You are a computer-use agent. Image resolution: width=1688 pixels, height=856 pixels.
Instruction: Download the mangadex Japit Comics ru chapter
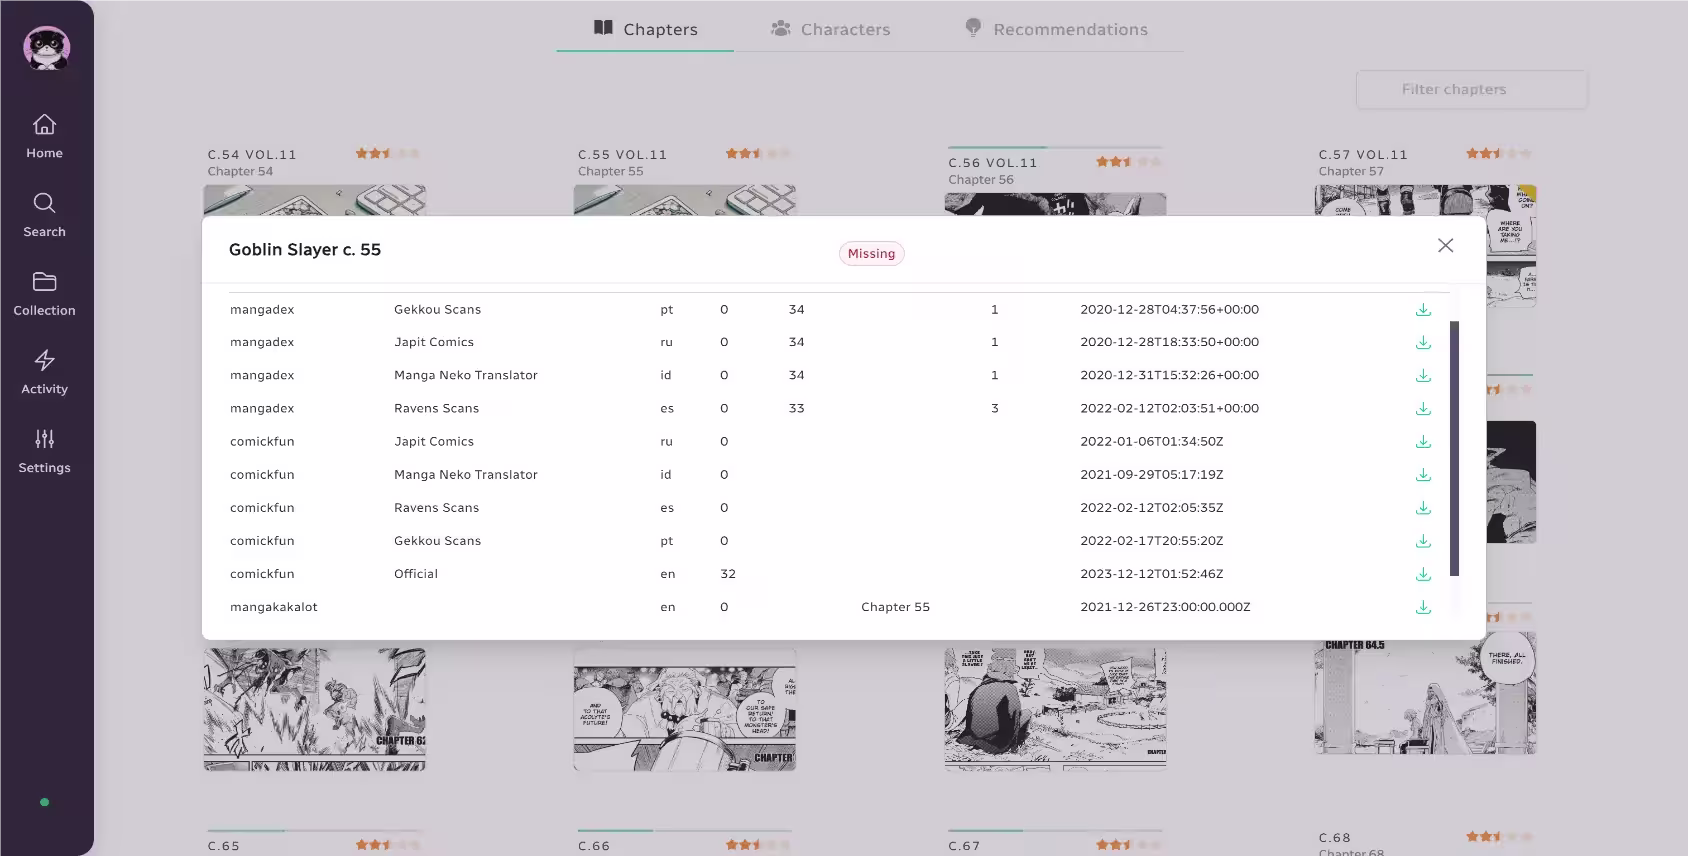[x=1423, y=343]
